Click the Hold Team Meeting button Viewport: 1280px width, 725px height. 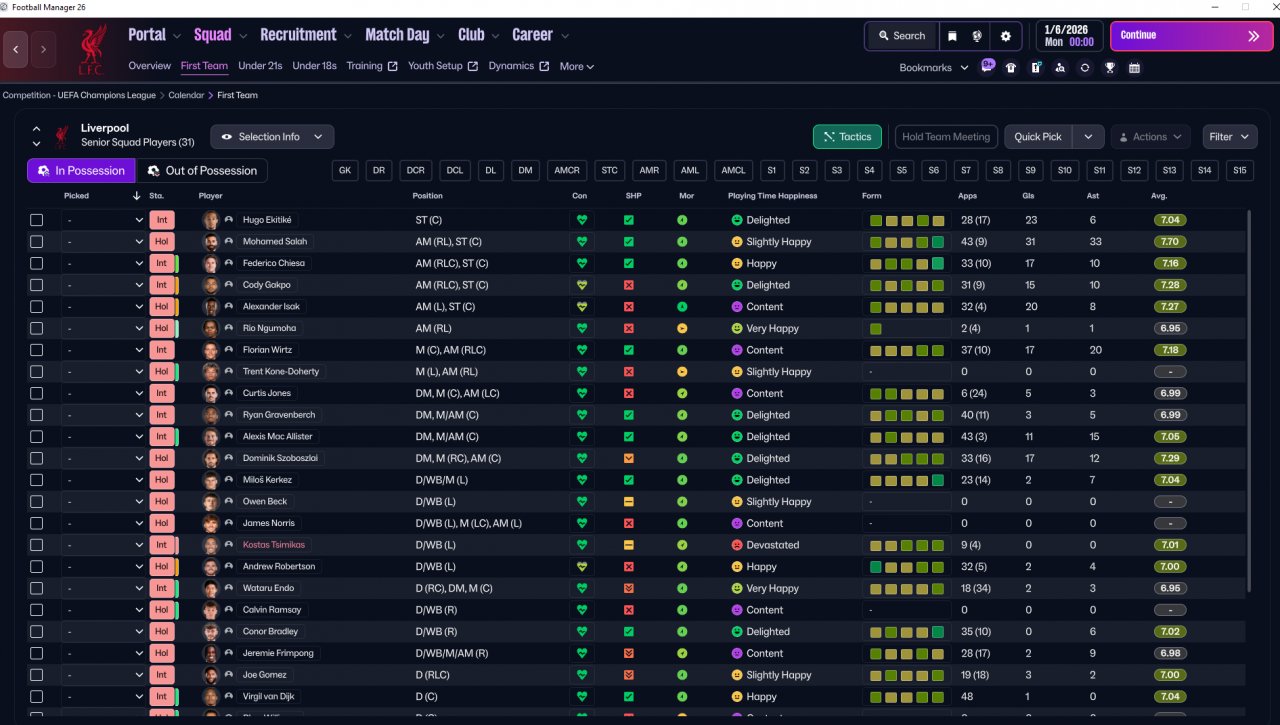click(946, 137)
